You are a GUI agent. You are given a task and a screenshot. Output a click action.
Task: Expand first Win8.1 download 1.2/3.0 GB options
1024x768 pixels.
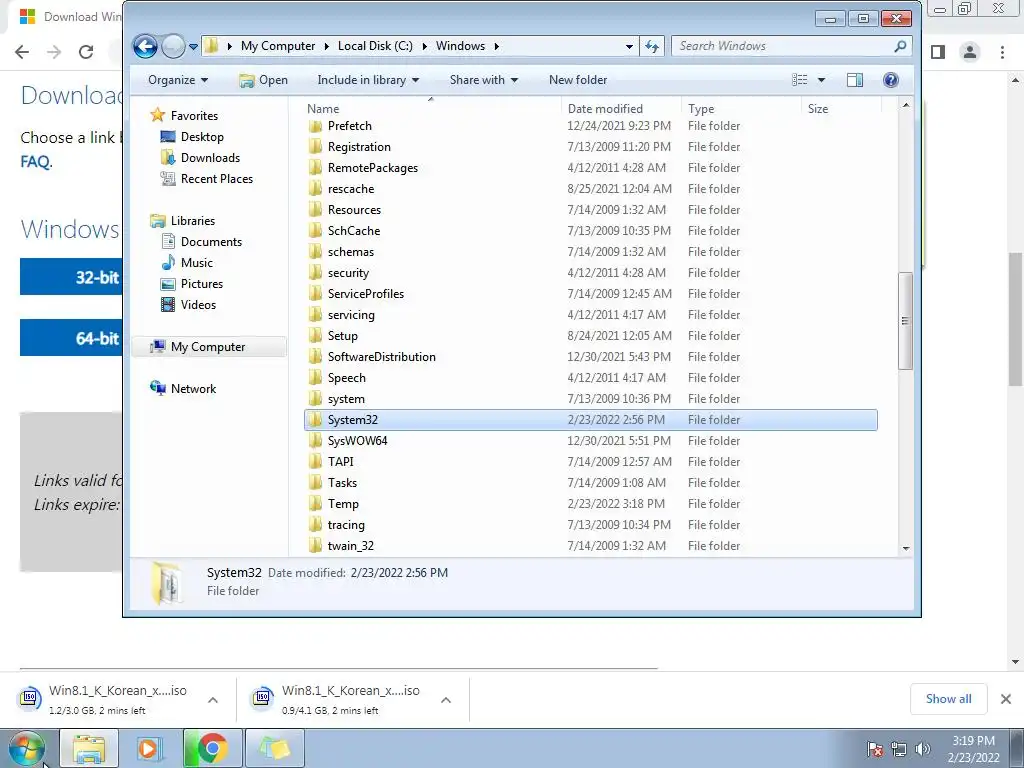pos(213,700)
